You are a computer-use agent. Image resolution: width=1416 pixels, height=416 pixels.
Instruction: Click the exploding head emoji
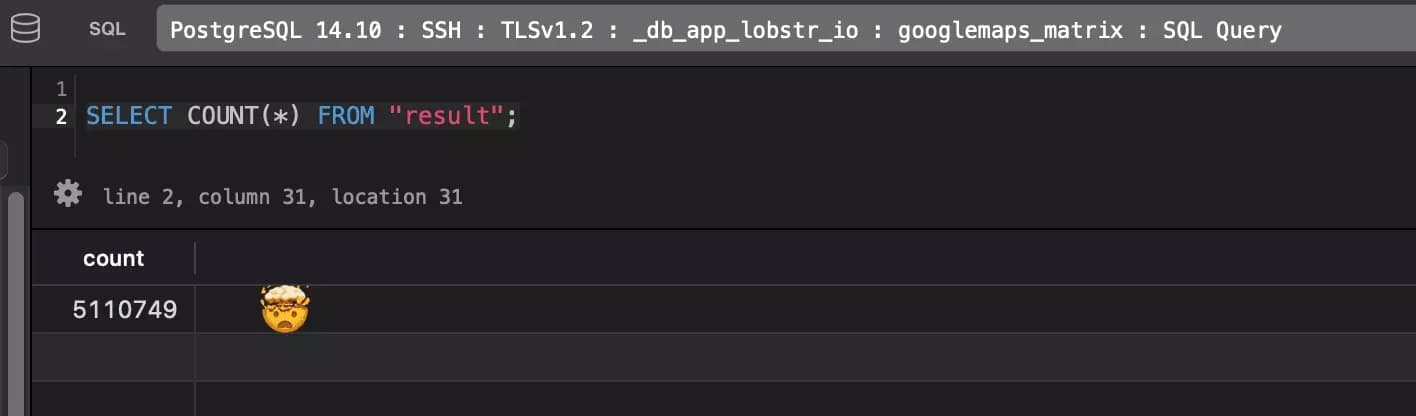tap(285, 309)
